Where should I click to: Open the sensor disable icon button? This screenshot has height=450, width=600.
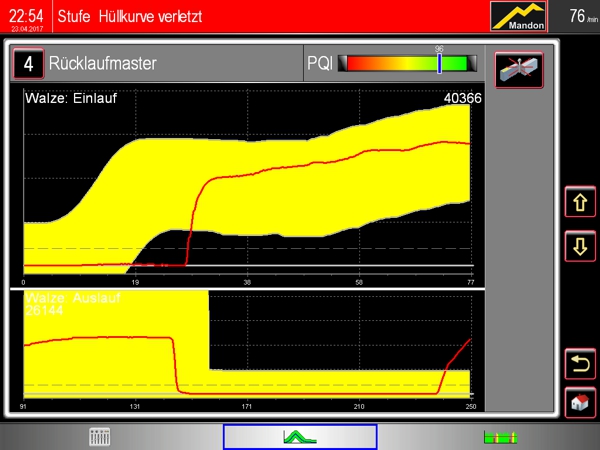(518, 66)
